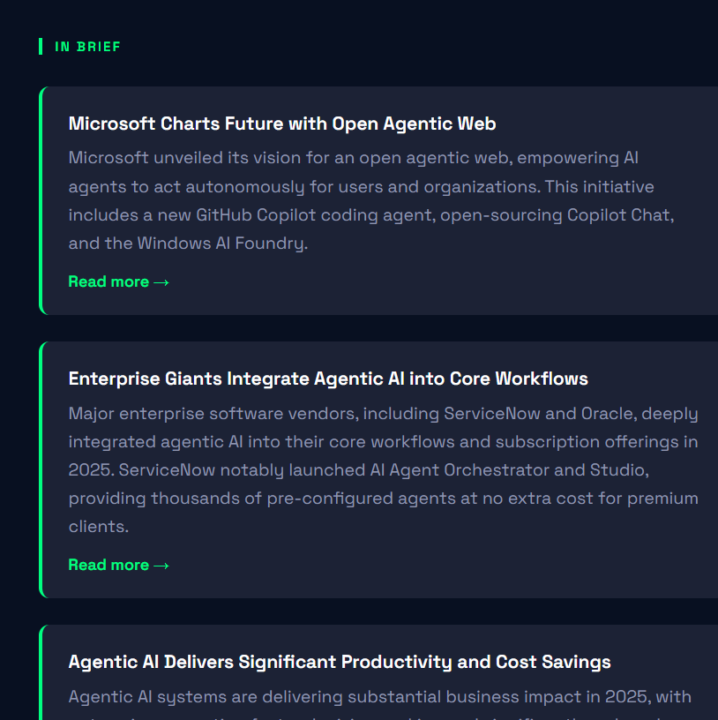Click green left border of Productivity and Cost Savings card
Viewport: 718px width, 720px height.
41,673
